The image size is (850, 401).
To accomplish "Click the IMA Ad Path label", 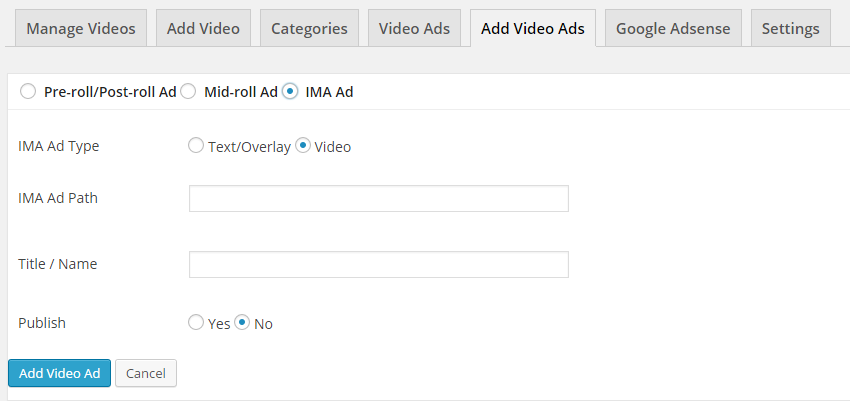I will point(58,198).
